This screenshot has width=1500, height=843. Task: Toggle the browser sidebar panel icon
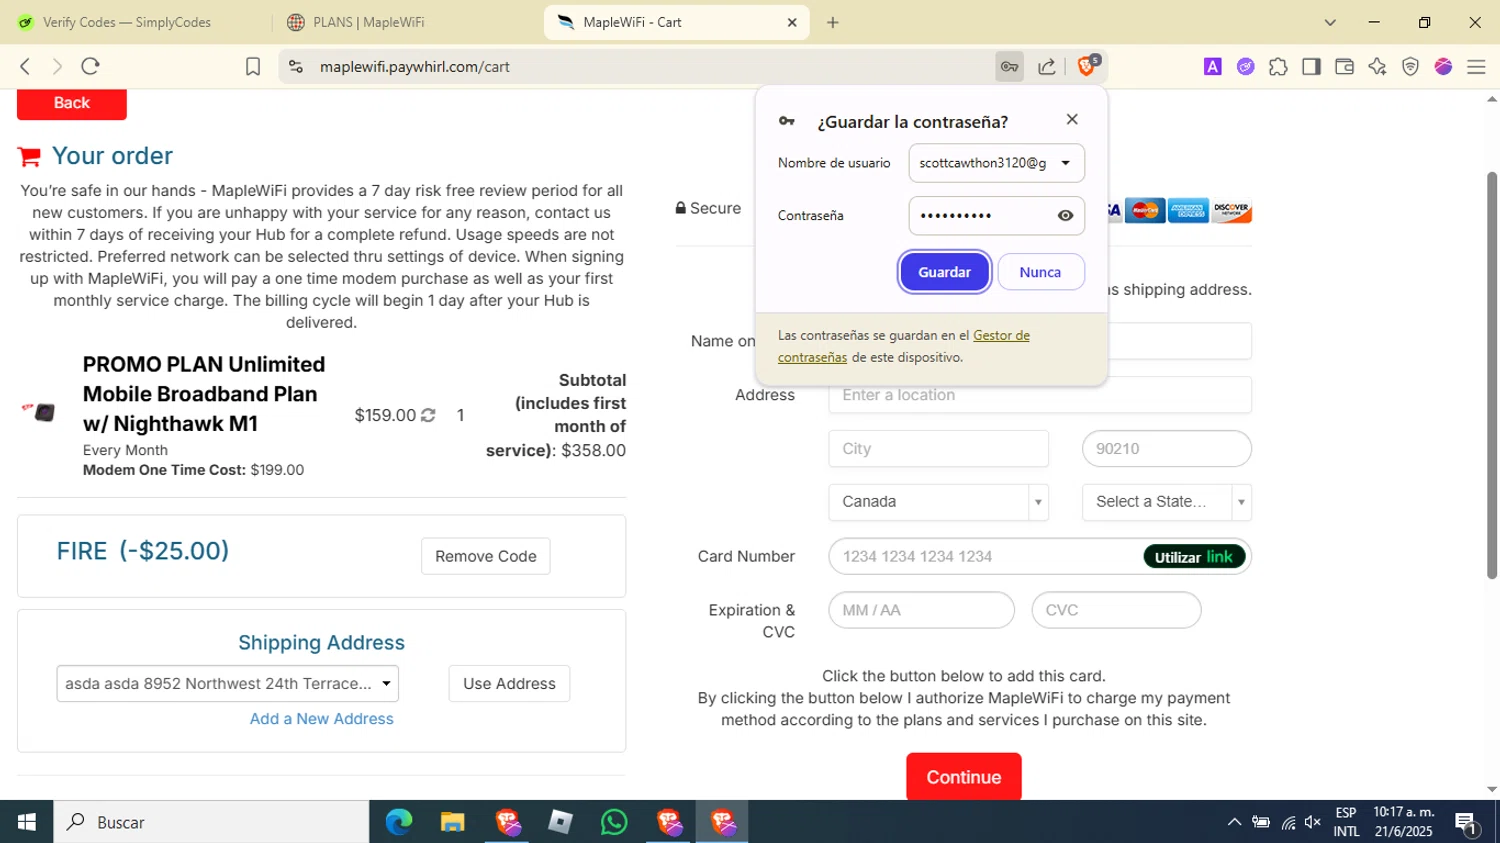pyautogui.click(x=1311, y=66)
